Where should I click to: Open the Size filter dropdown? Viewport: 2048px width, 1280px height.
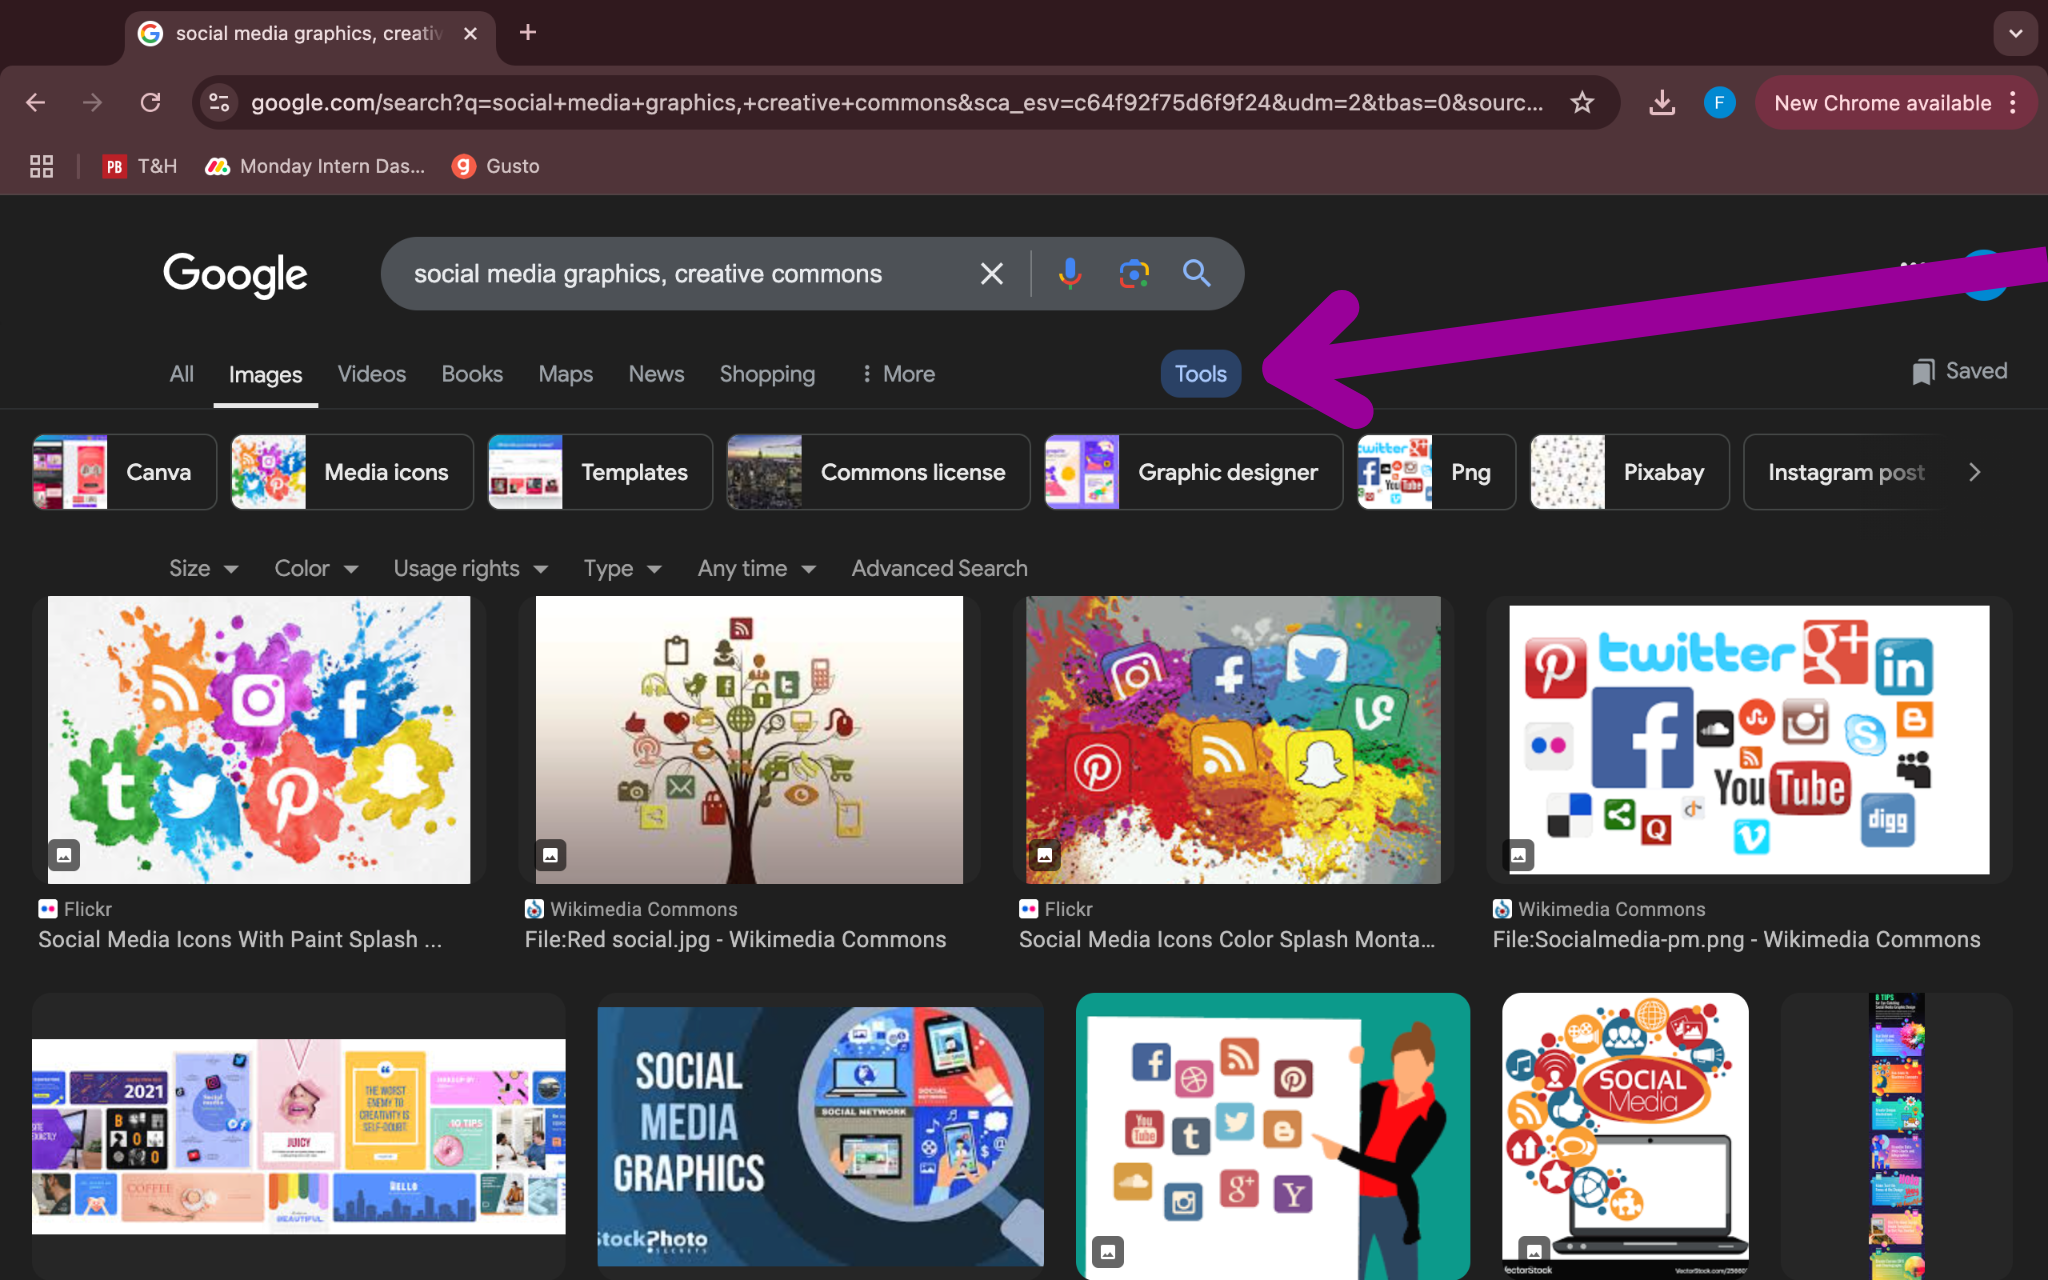pyautogui.click(x=203, y=568)
